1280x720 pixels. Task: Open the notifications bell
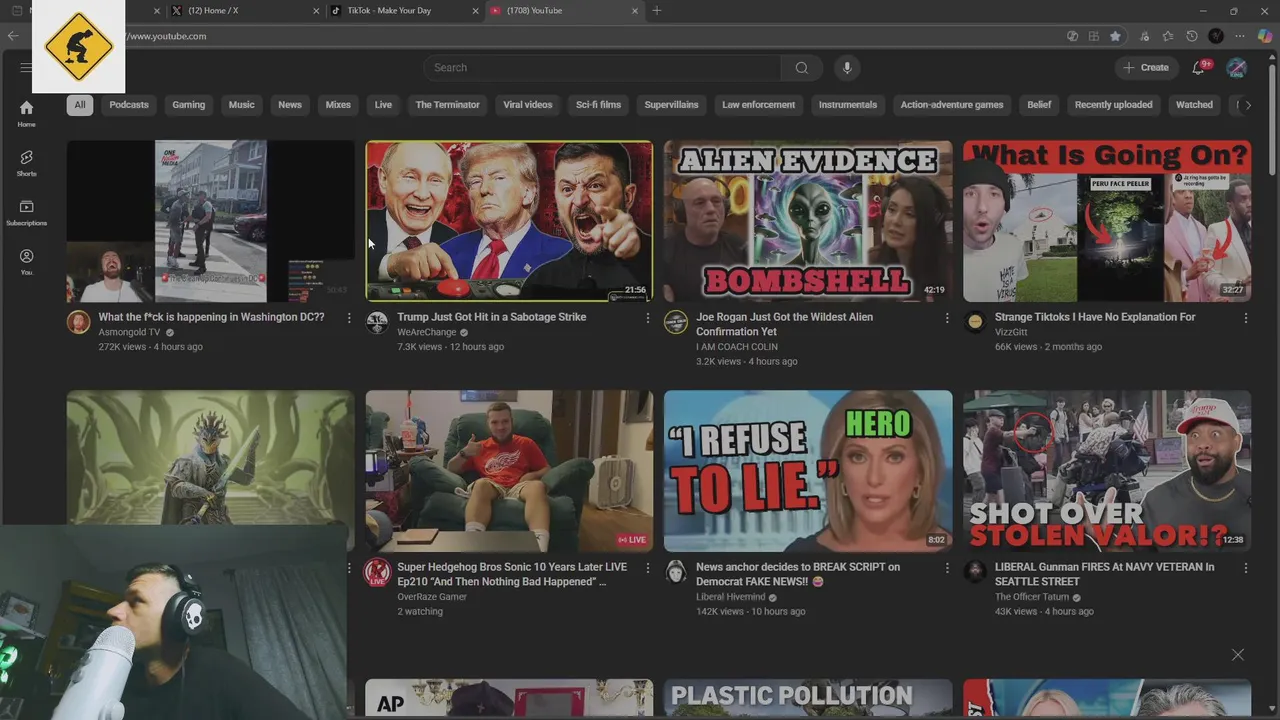coord(1198,68)
